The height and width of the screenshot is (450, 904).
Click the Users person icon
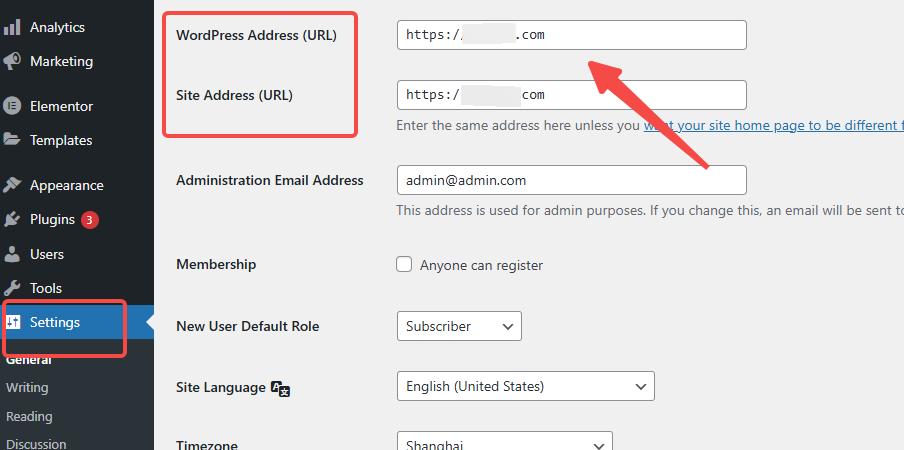[12, 254]
